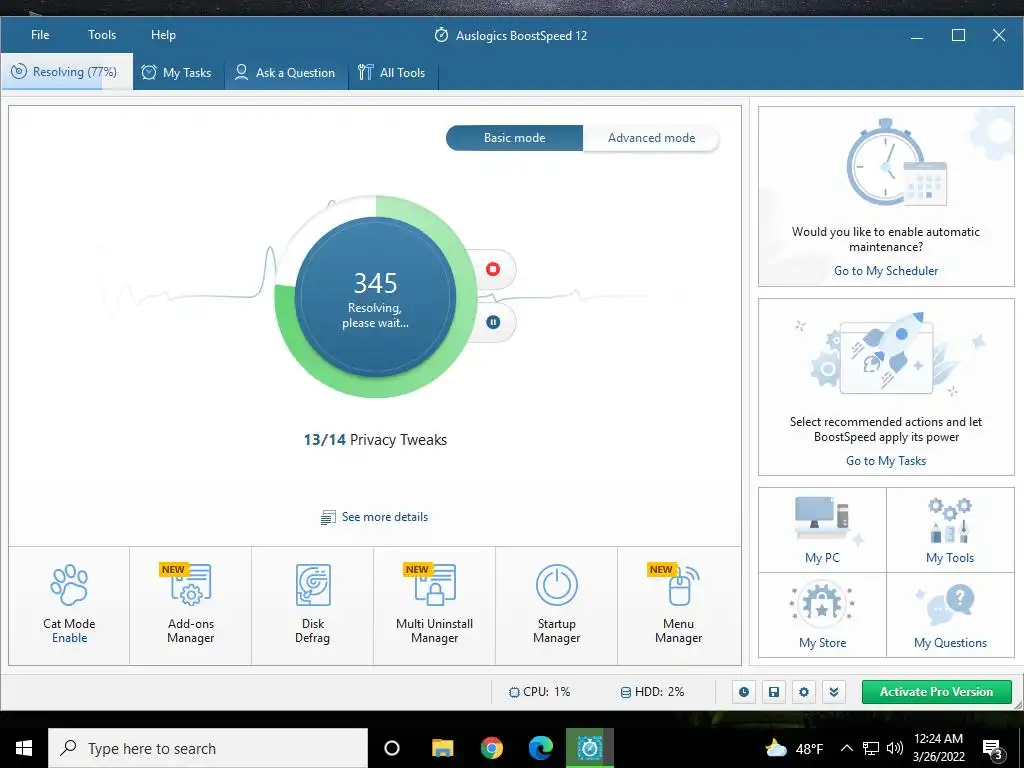
Task: Click the 13/14 Privacy Tweaks label
Action: (x=375, y=440)
